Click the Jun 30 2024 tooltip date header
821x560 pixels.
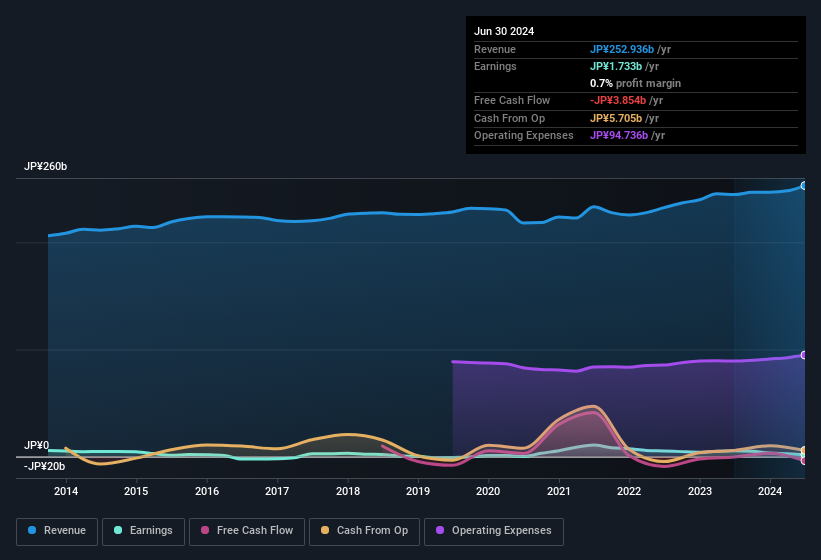pyautogui.click(x=504, y=31)
